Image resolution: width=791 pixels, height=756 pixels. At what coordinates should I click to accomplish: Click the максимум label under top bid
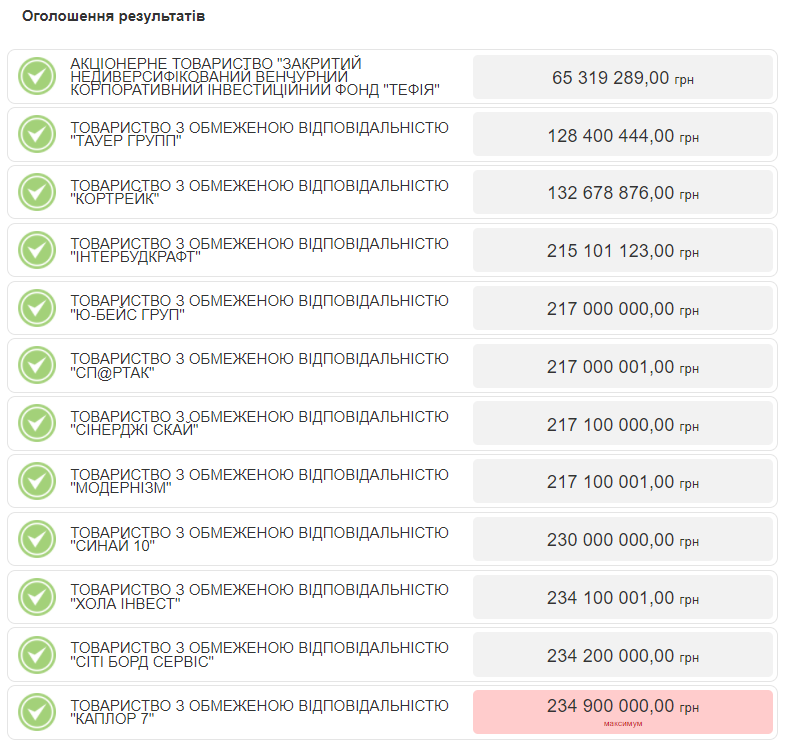[623, 724]
